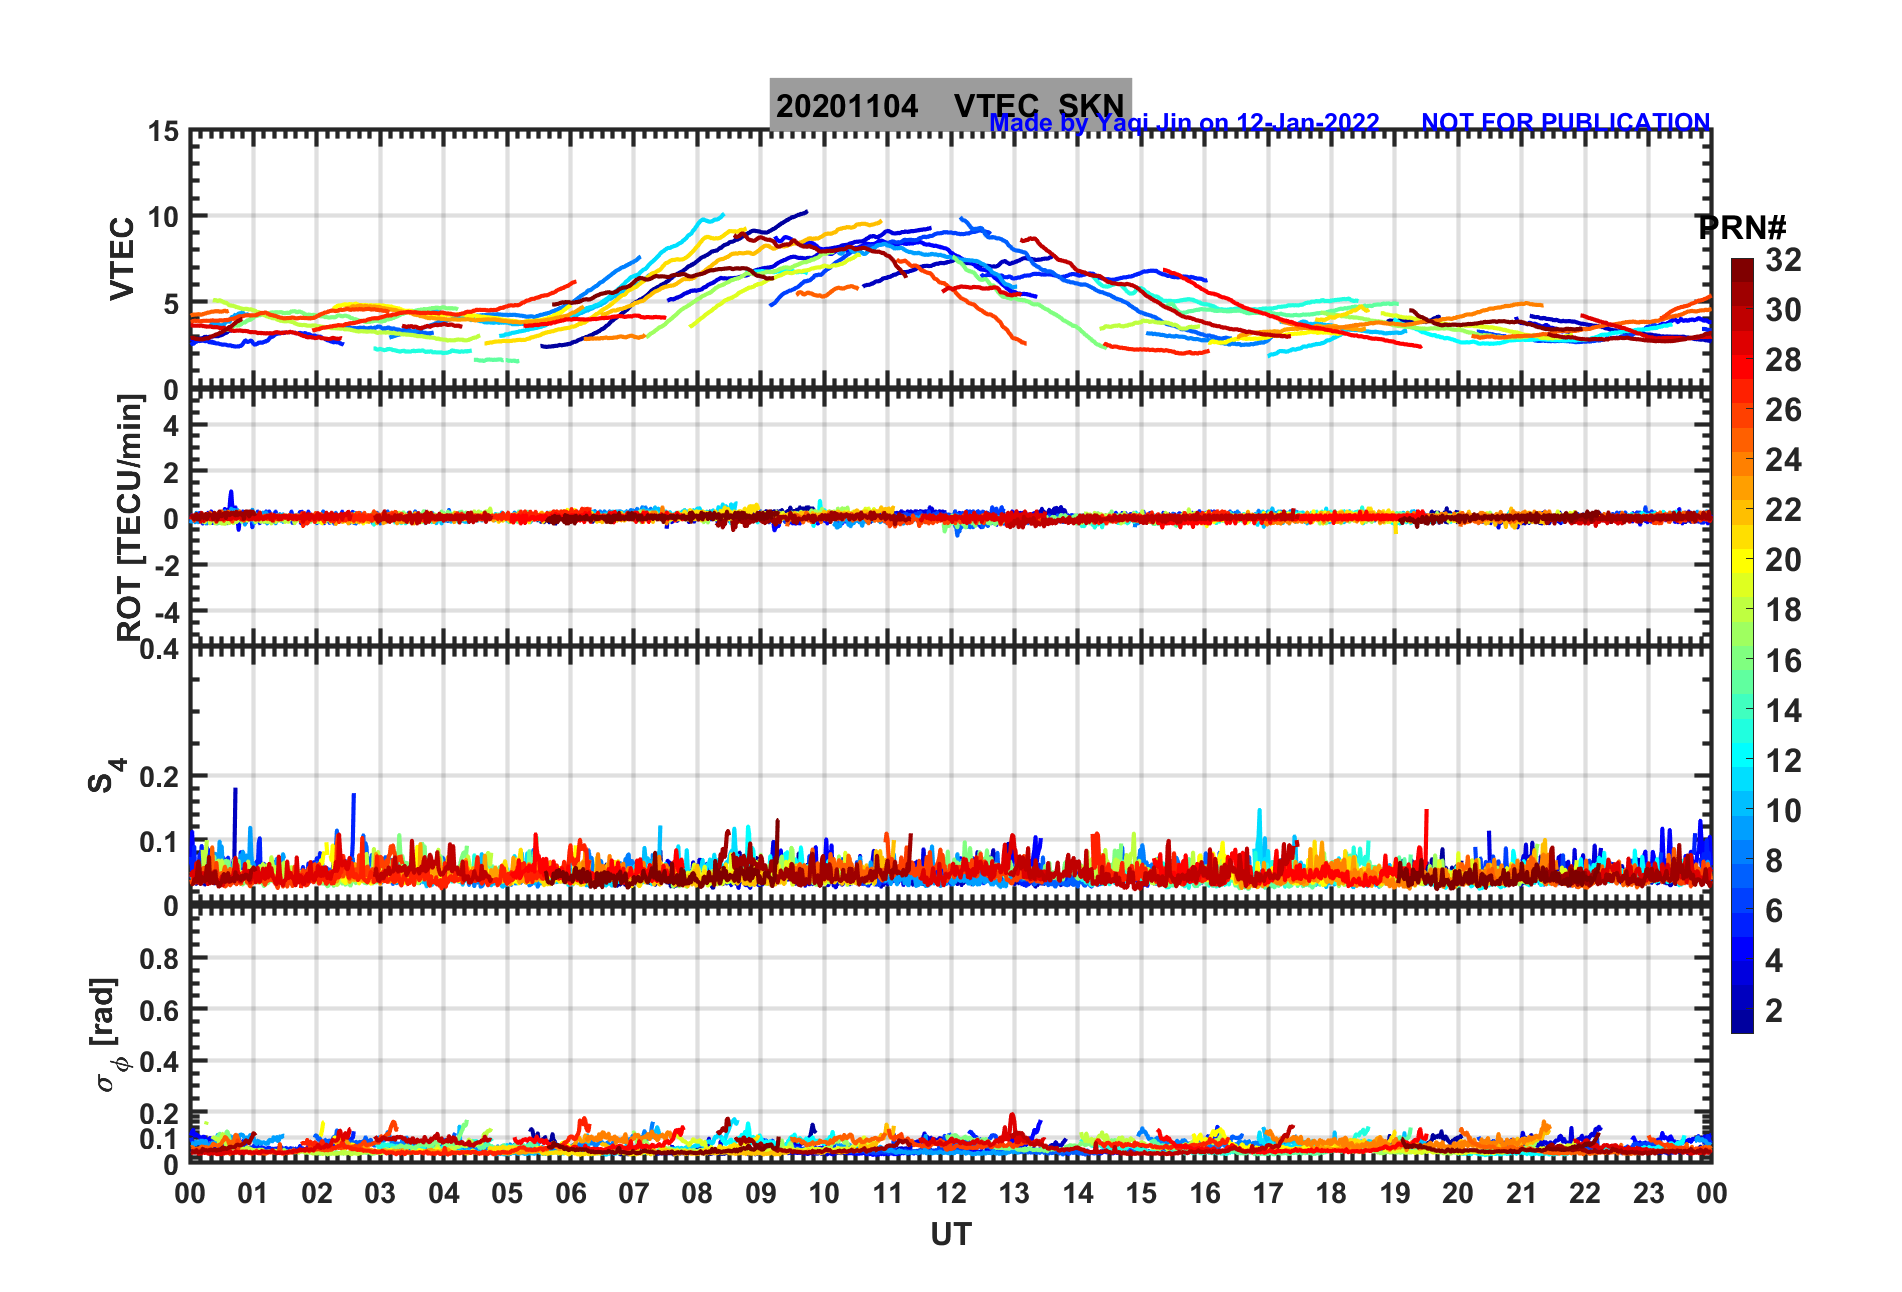1902x1292 pixels.
Task: Click the colorbar label 2
Action: pyautogui.click(x=1774, y=1011)
